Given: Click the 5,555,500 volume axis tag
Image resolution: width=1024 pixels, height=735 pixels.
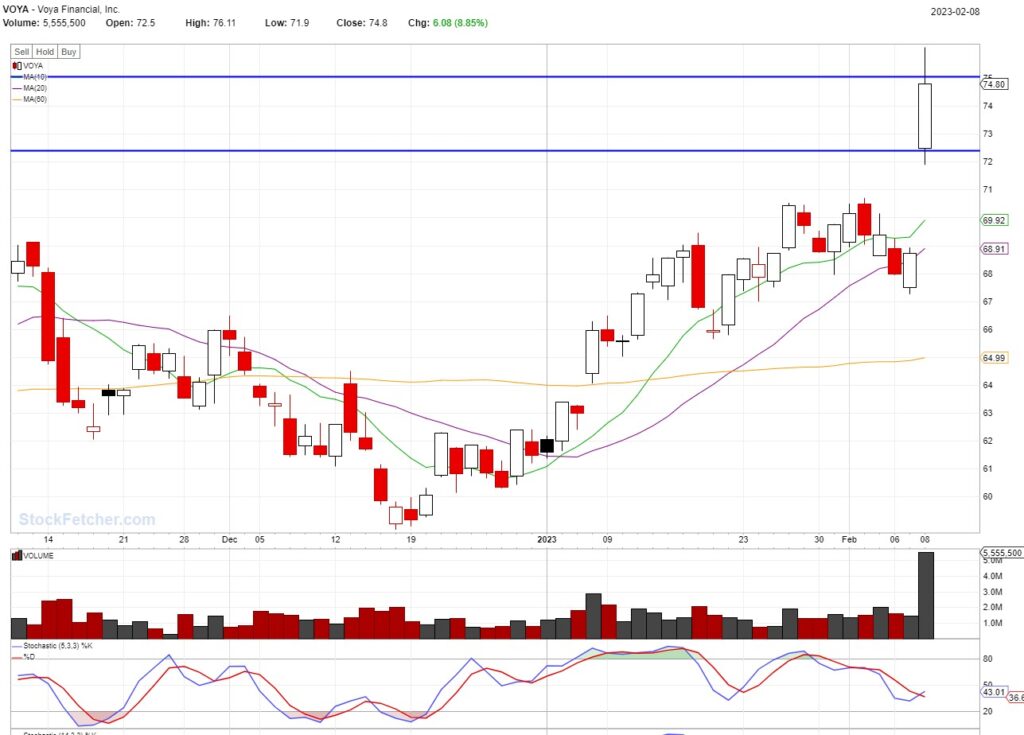Looking at the screenshot, I should (1002, 553).
